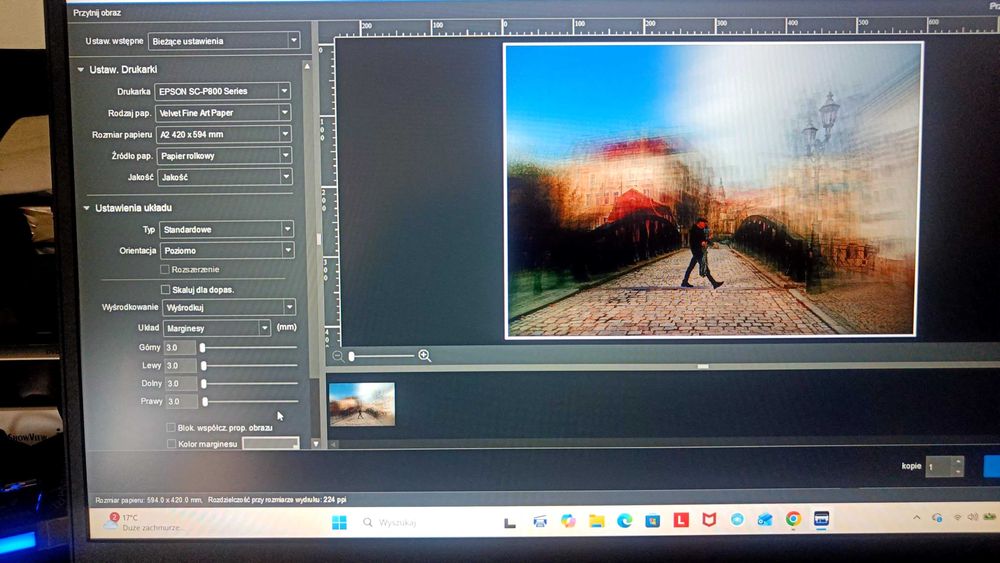Open the round light-blue taskbar app

tap(737, 520)
